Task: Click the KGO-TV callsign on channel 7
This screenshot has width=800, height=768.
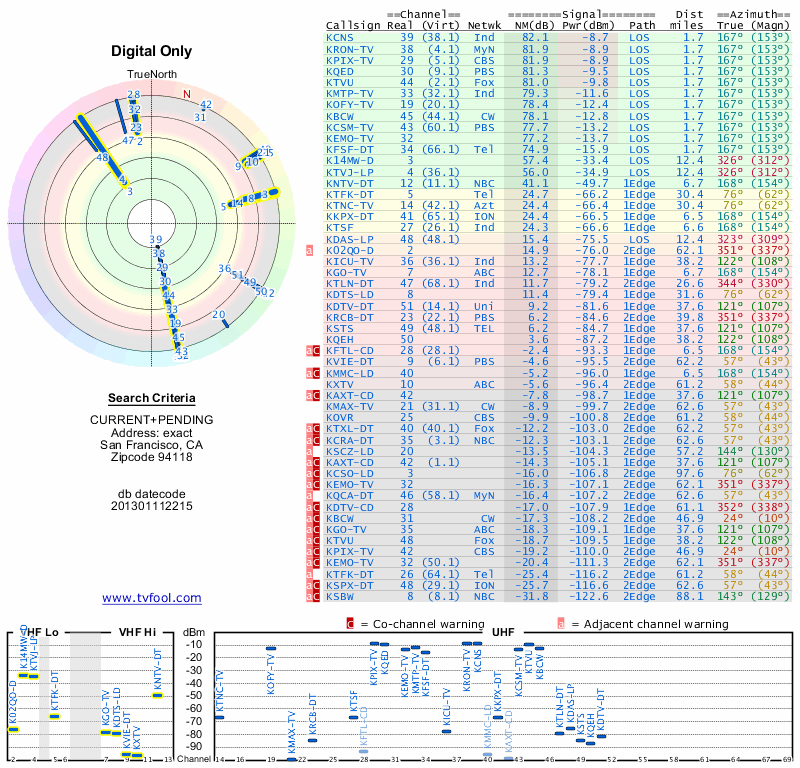Action: pos(346,272)
